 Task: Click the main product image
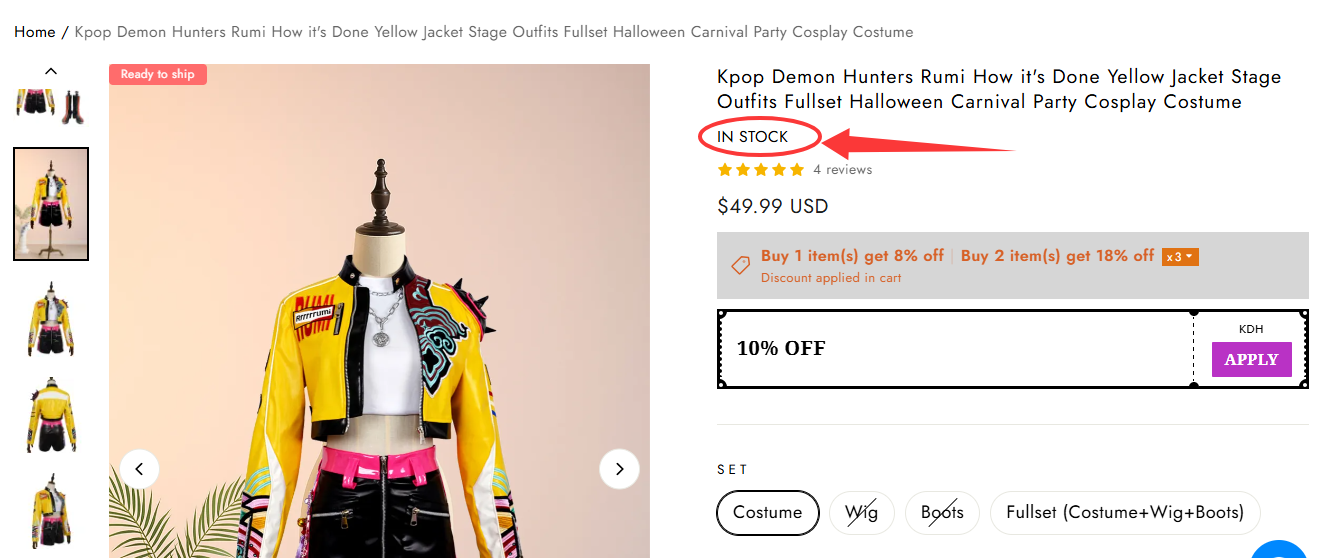coord(379,330)
